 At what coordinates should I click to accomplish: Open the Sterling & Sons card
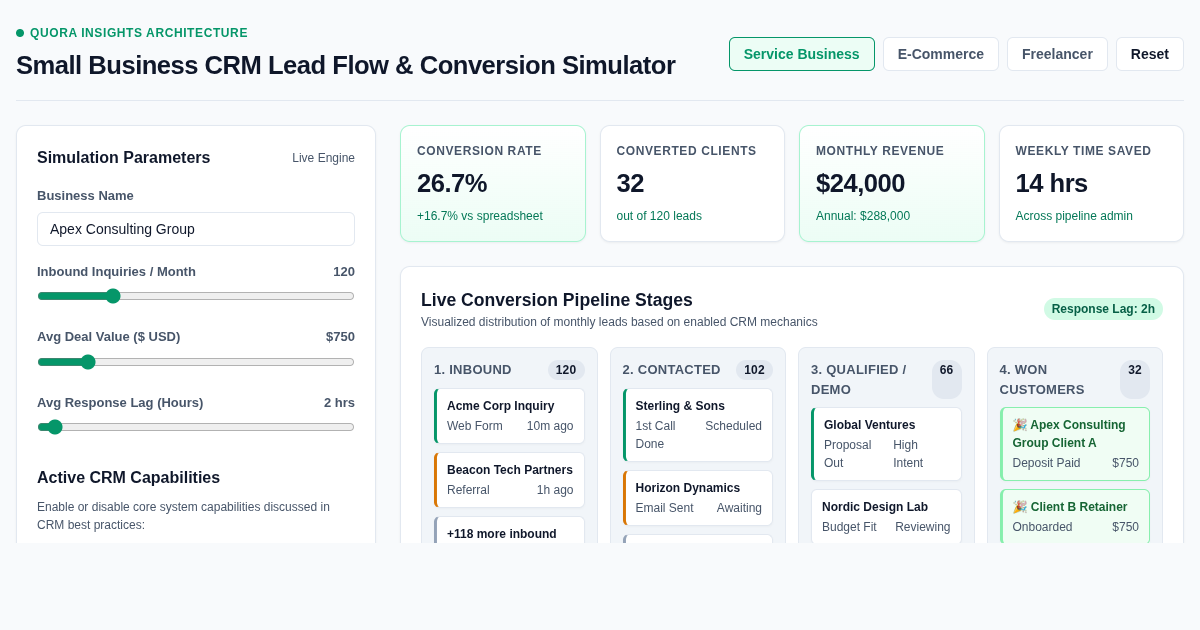point(698,425)
